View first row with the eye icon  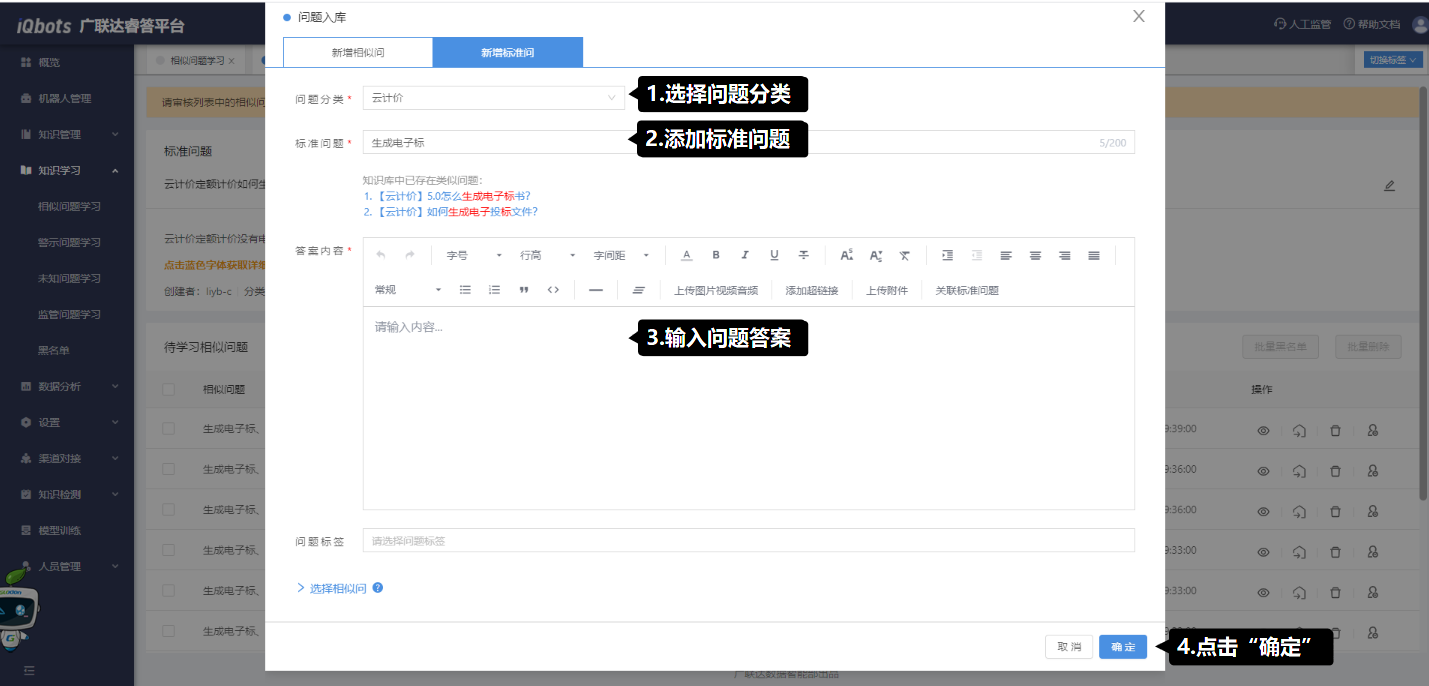click(1263, 430)
